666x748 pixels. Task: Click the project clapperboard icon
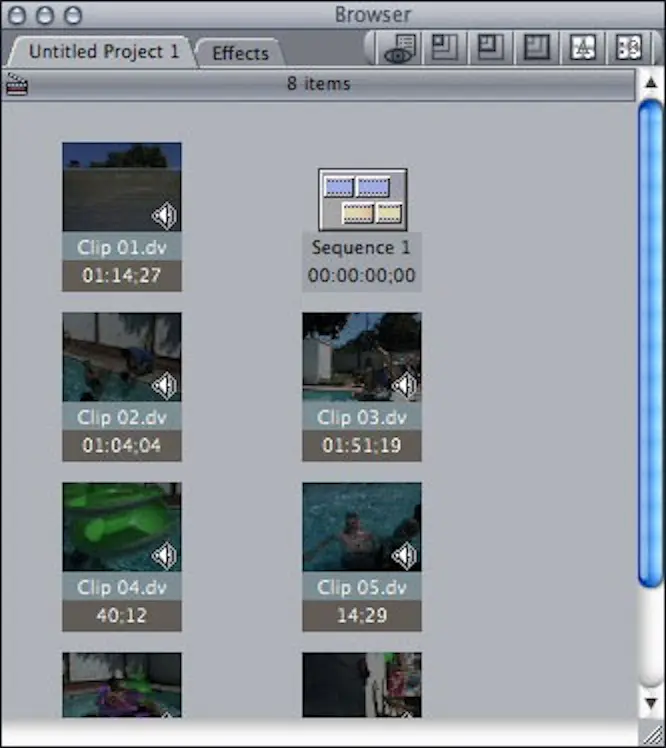pos(16,84)
